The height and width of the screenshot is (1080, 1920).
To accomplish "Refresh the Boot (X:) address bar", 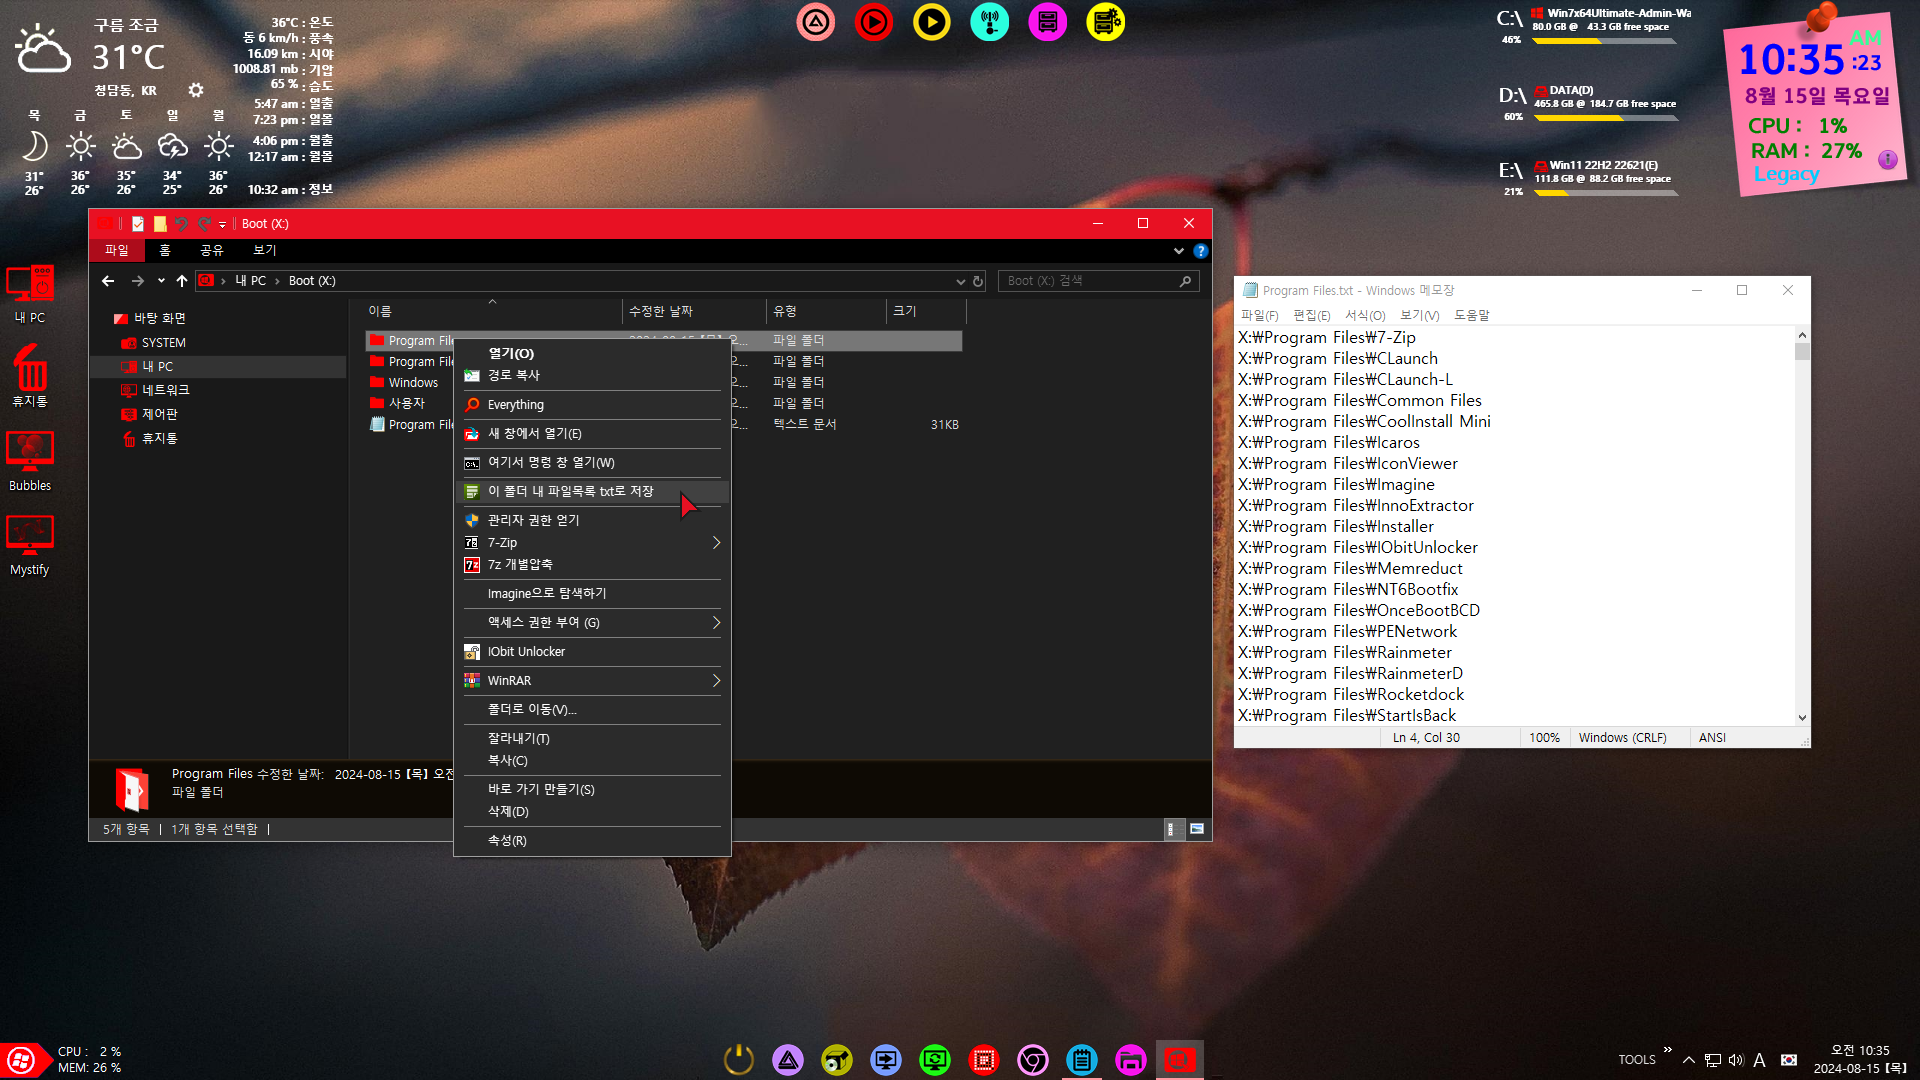I will click(978, 281).
